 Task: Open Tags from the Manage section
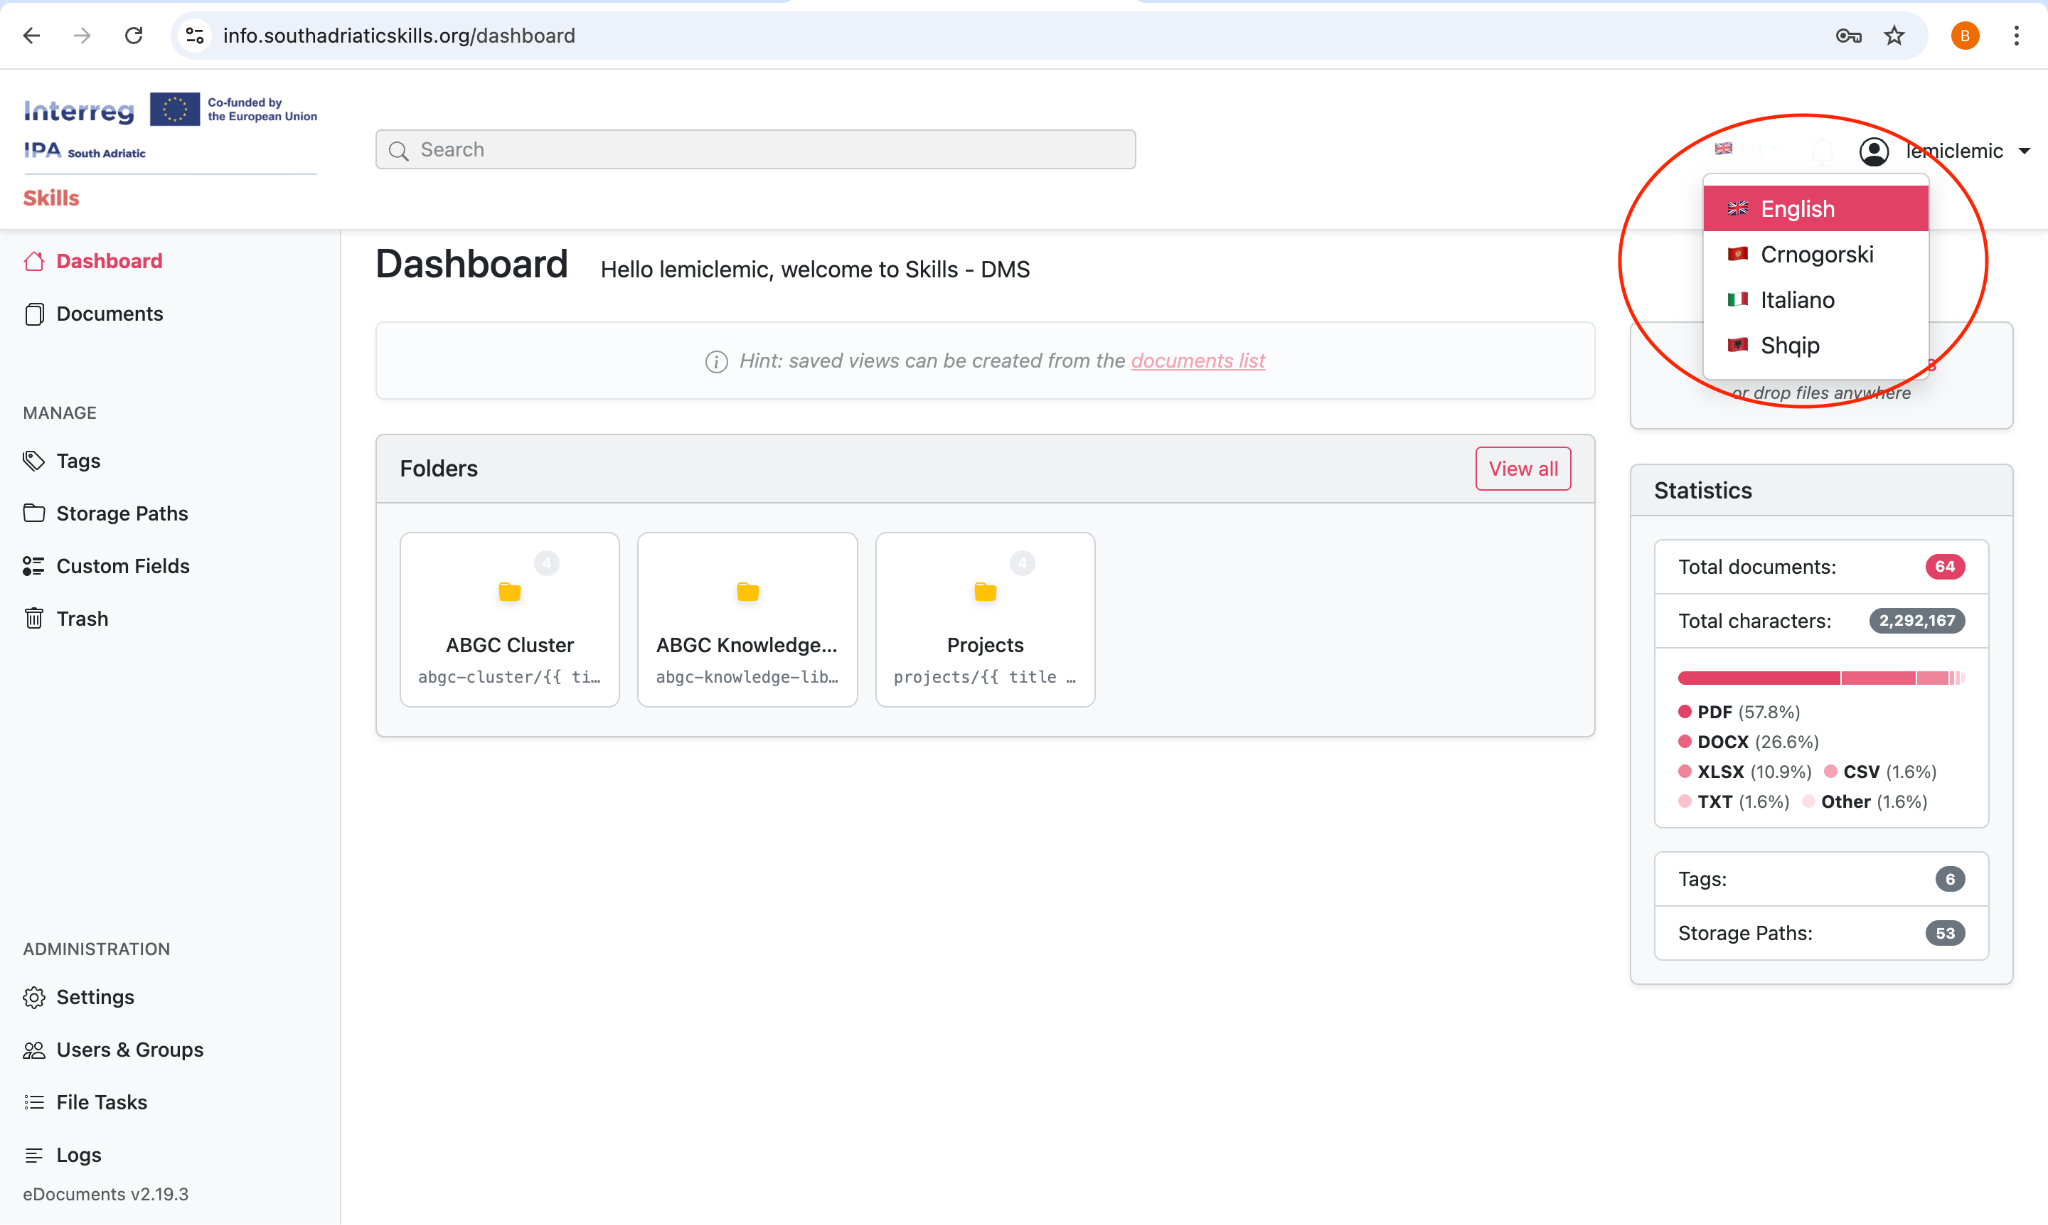pyautogui.click(x=35, y=461)
